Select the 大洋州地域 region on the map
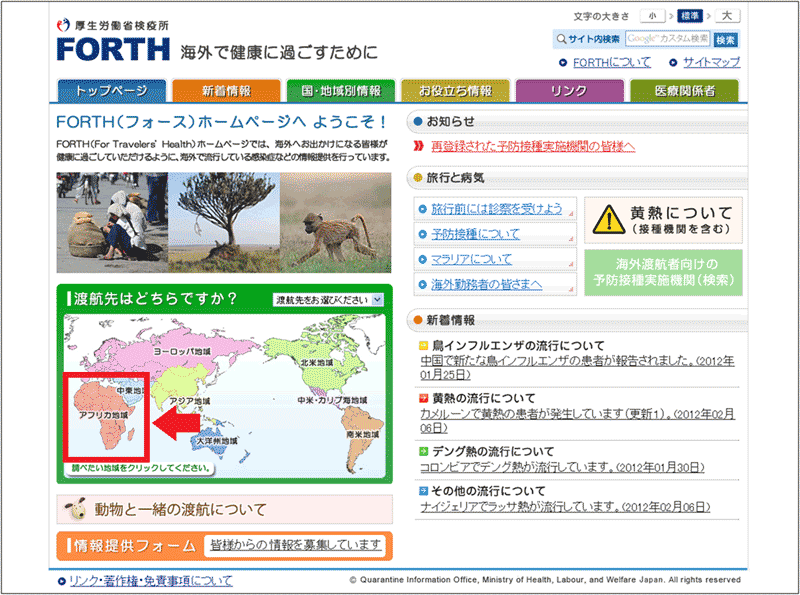 pyautogui.click(x=216, y=440)
